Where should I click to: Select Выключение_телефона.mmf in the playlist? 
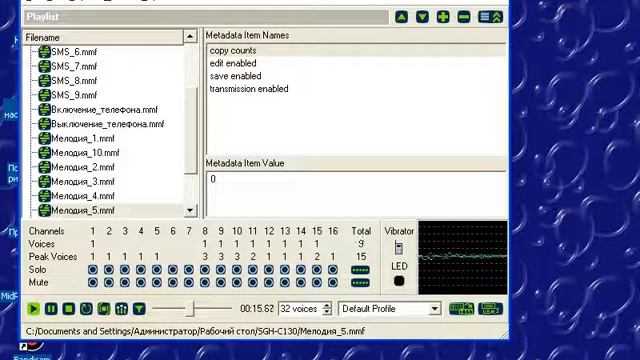click(107, 124)
